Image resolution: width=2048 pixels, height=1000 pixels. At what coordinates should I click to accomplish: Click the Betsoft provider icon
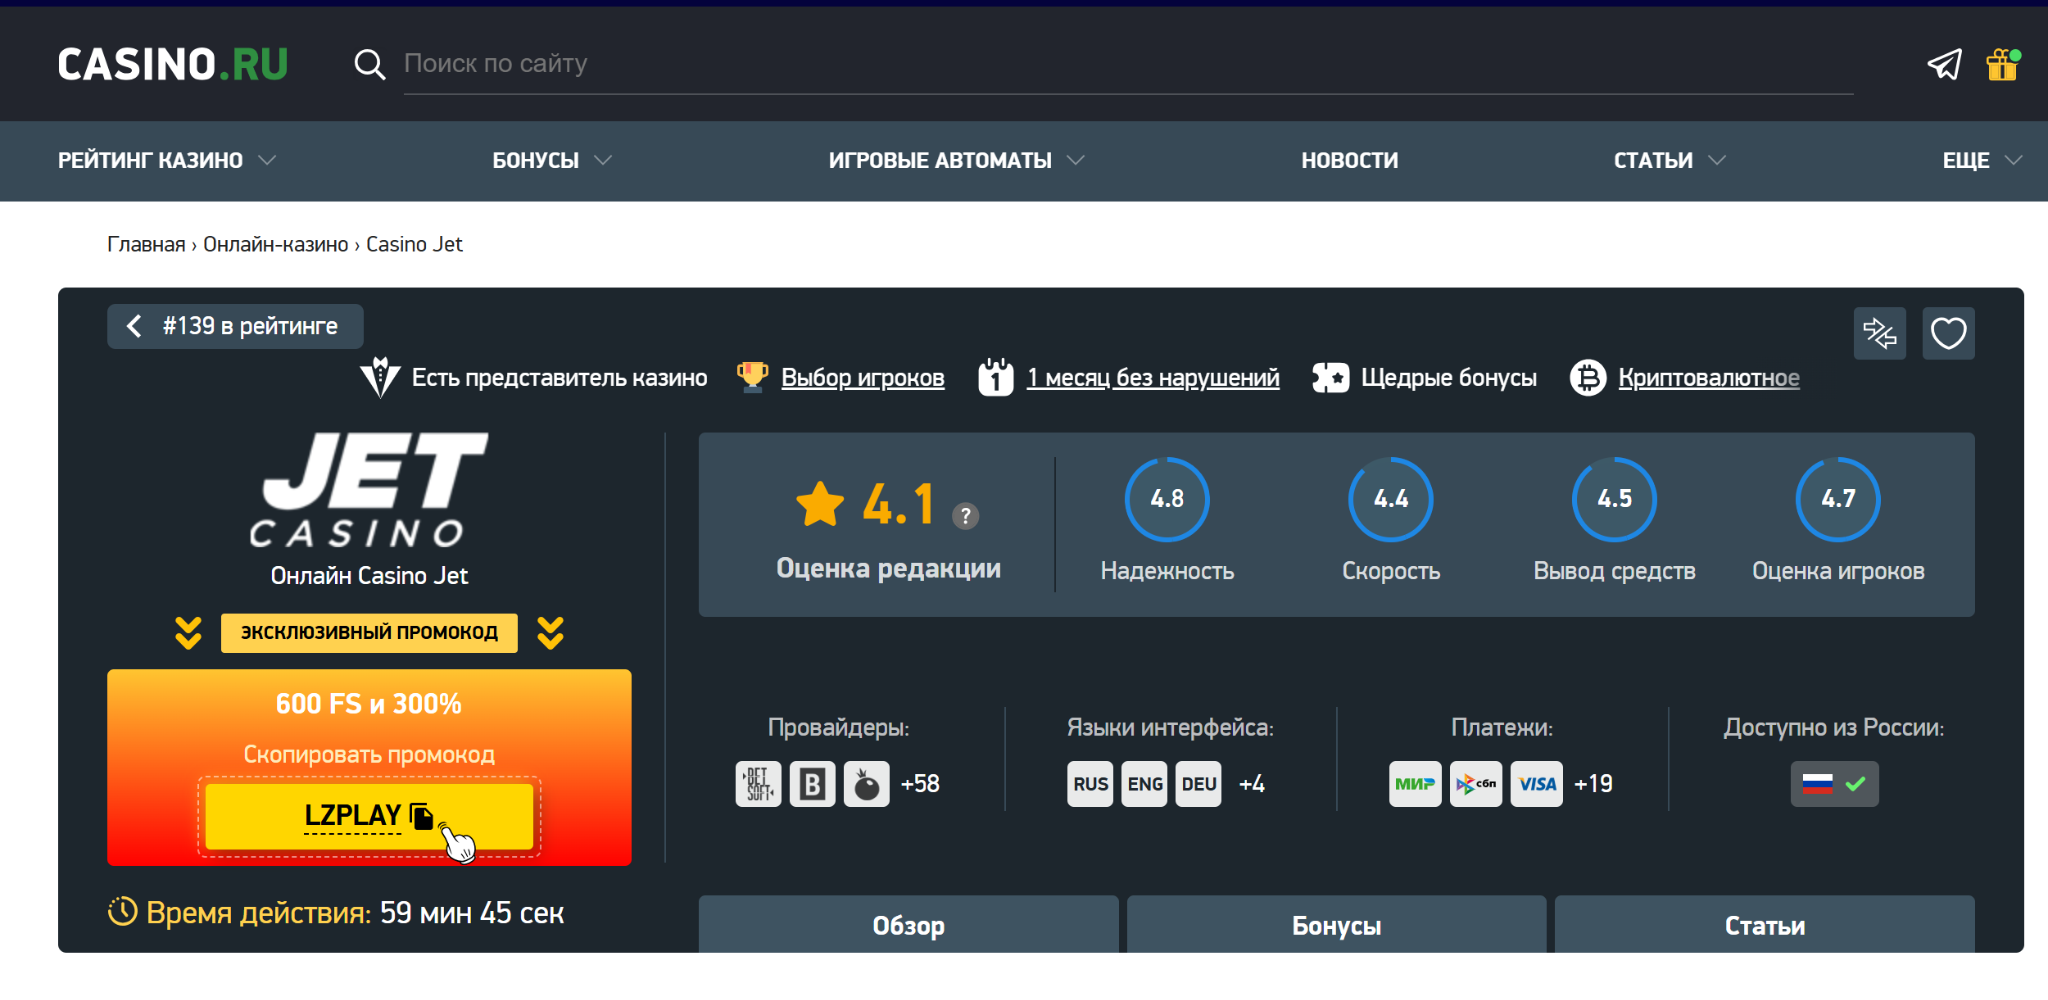pos(759,784)
